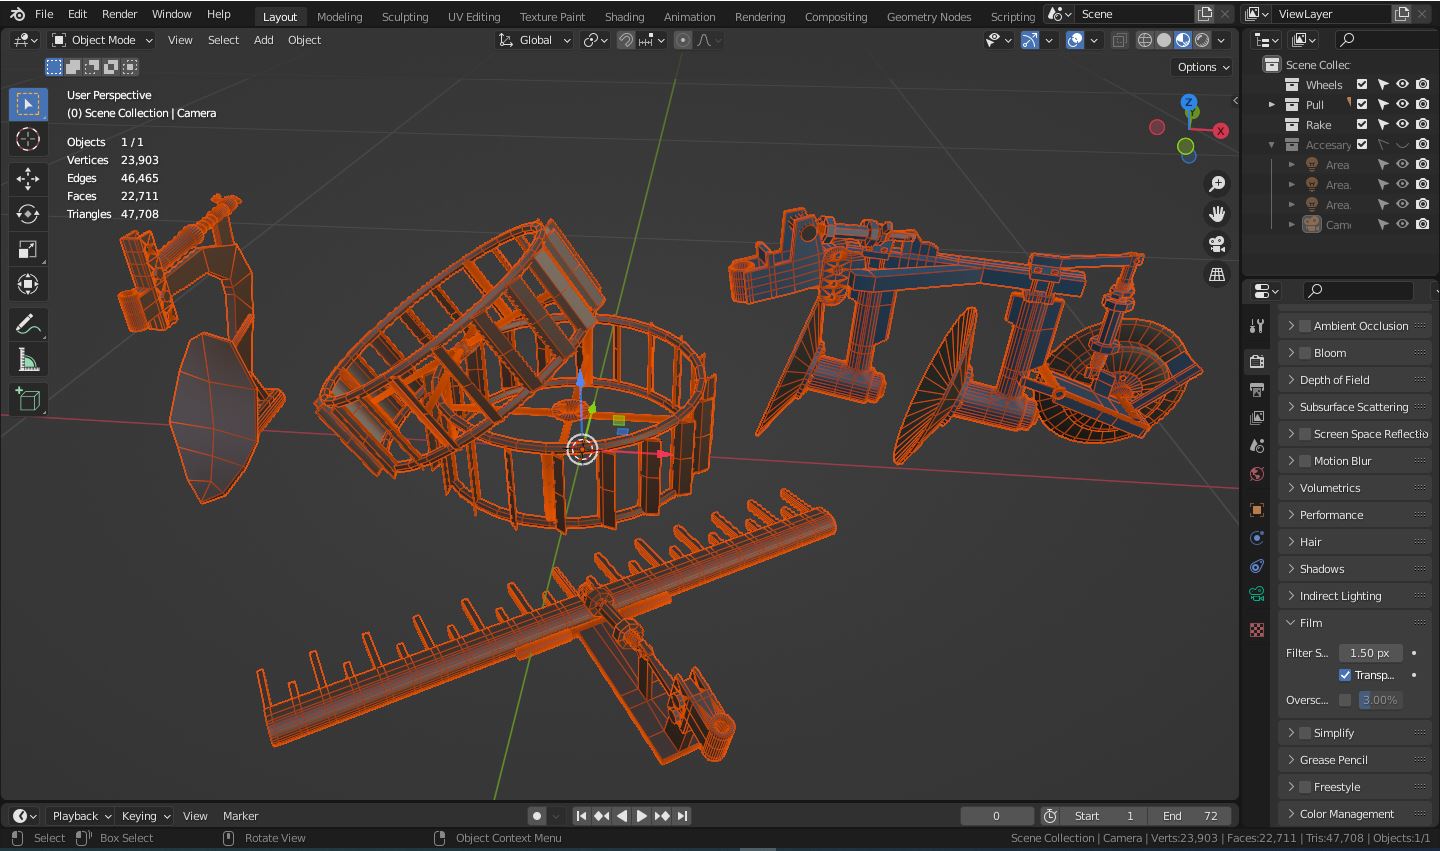Select the Move tool

click(x=28, y=179)
